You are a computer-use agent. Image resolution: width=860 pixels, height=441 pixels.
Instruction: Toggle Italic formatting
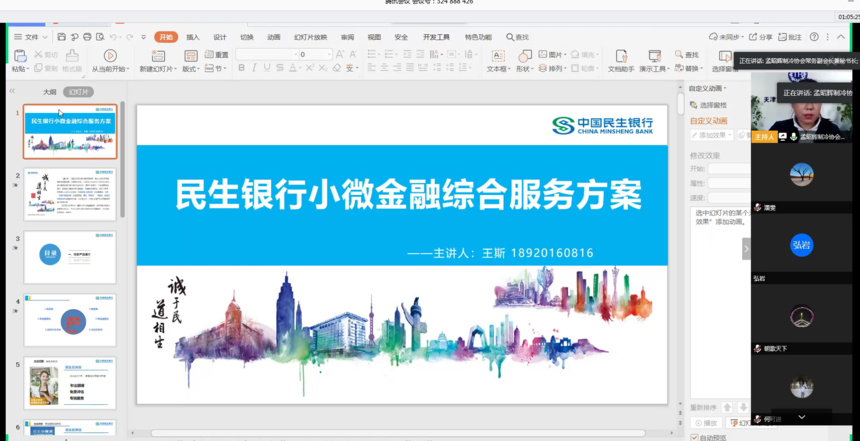coord(254,67)
